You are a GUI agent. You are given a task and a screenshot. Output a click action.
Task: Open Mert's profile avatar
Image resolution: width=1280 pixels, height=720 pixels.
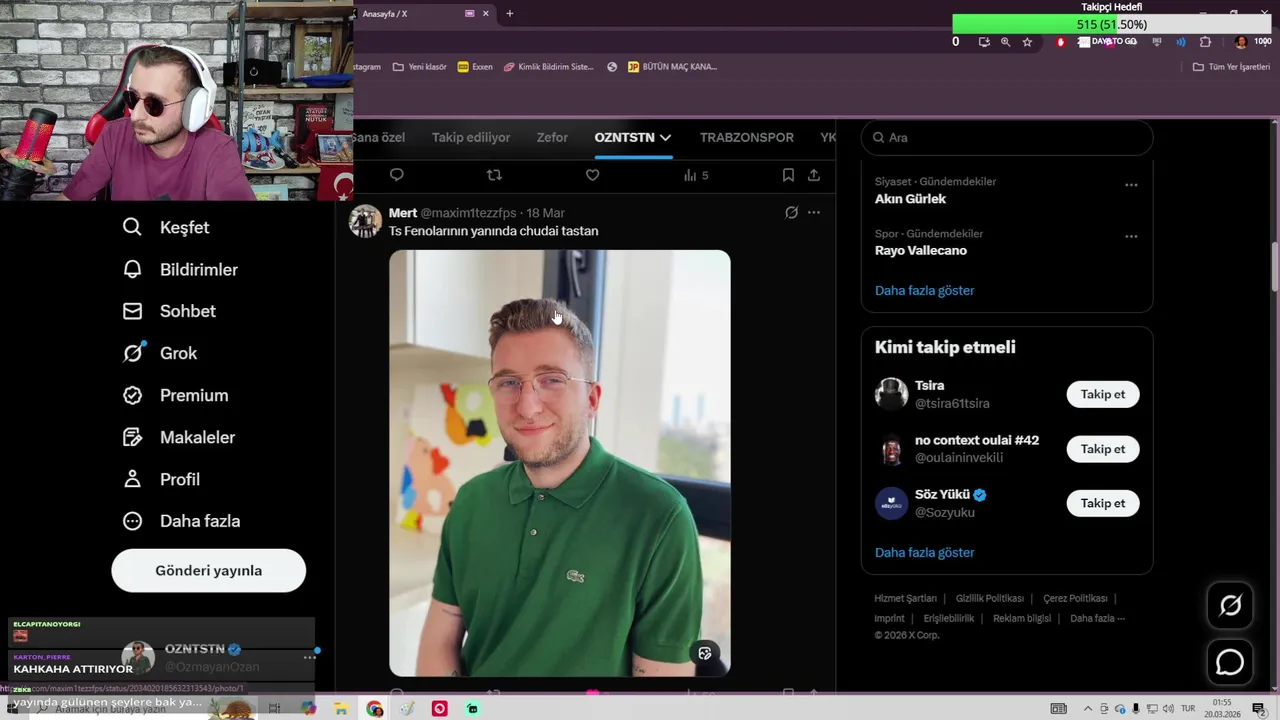pyautogui.click(x=365, y=221)
